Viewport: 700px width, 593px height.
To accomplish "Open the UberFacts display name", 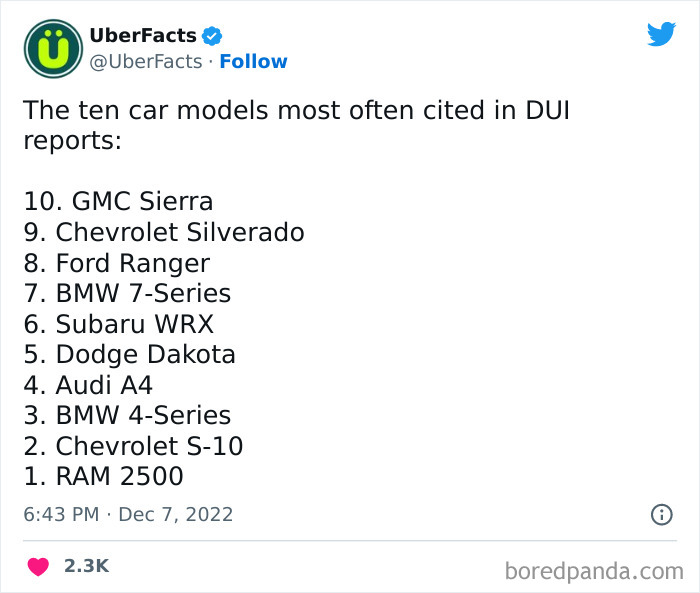I will tap(143, 36).
